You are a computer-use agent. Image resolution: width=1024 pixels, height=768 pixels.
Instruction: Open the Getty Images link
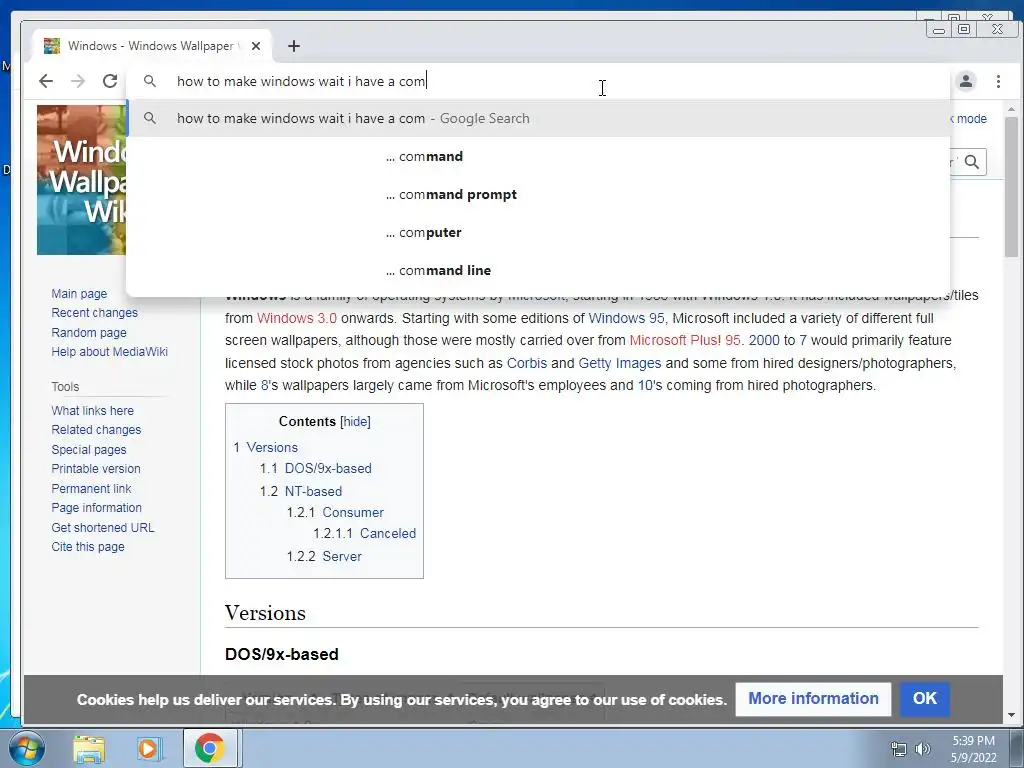[620, 363]
